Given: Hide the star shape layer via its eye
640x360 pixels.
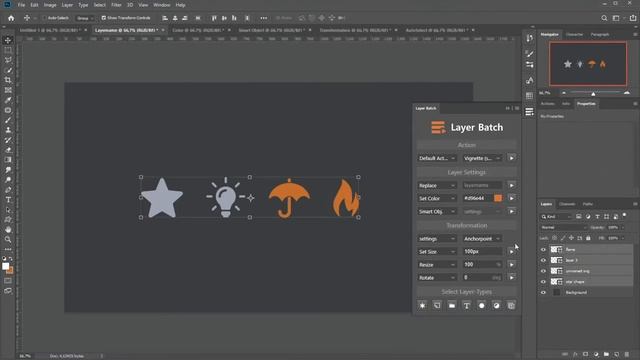Looking at the screenshot, I should (543, 282).
